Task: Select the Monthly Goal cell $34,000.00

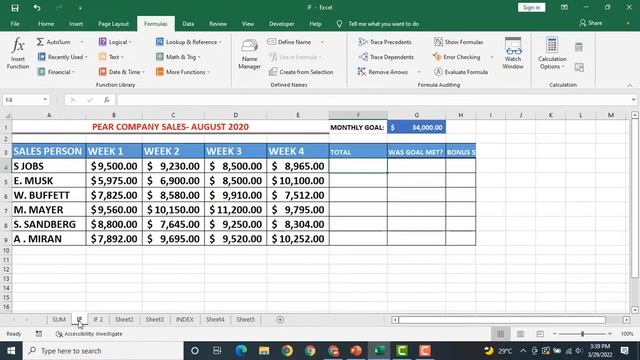Action: tap(416, 127)
